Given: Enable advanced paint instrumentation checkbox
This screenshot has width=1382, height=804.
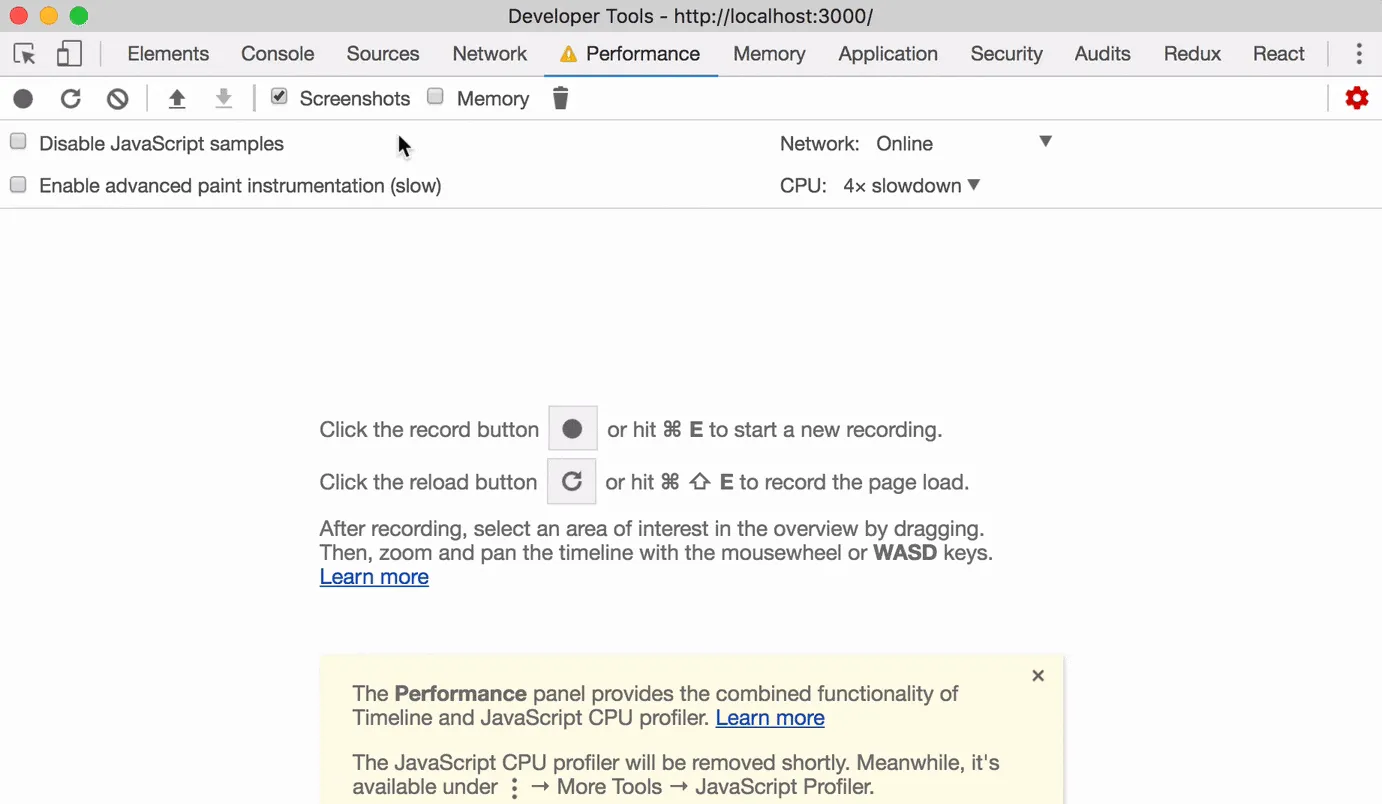Looking at the screenshot, I should 18,185.
